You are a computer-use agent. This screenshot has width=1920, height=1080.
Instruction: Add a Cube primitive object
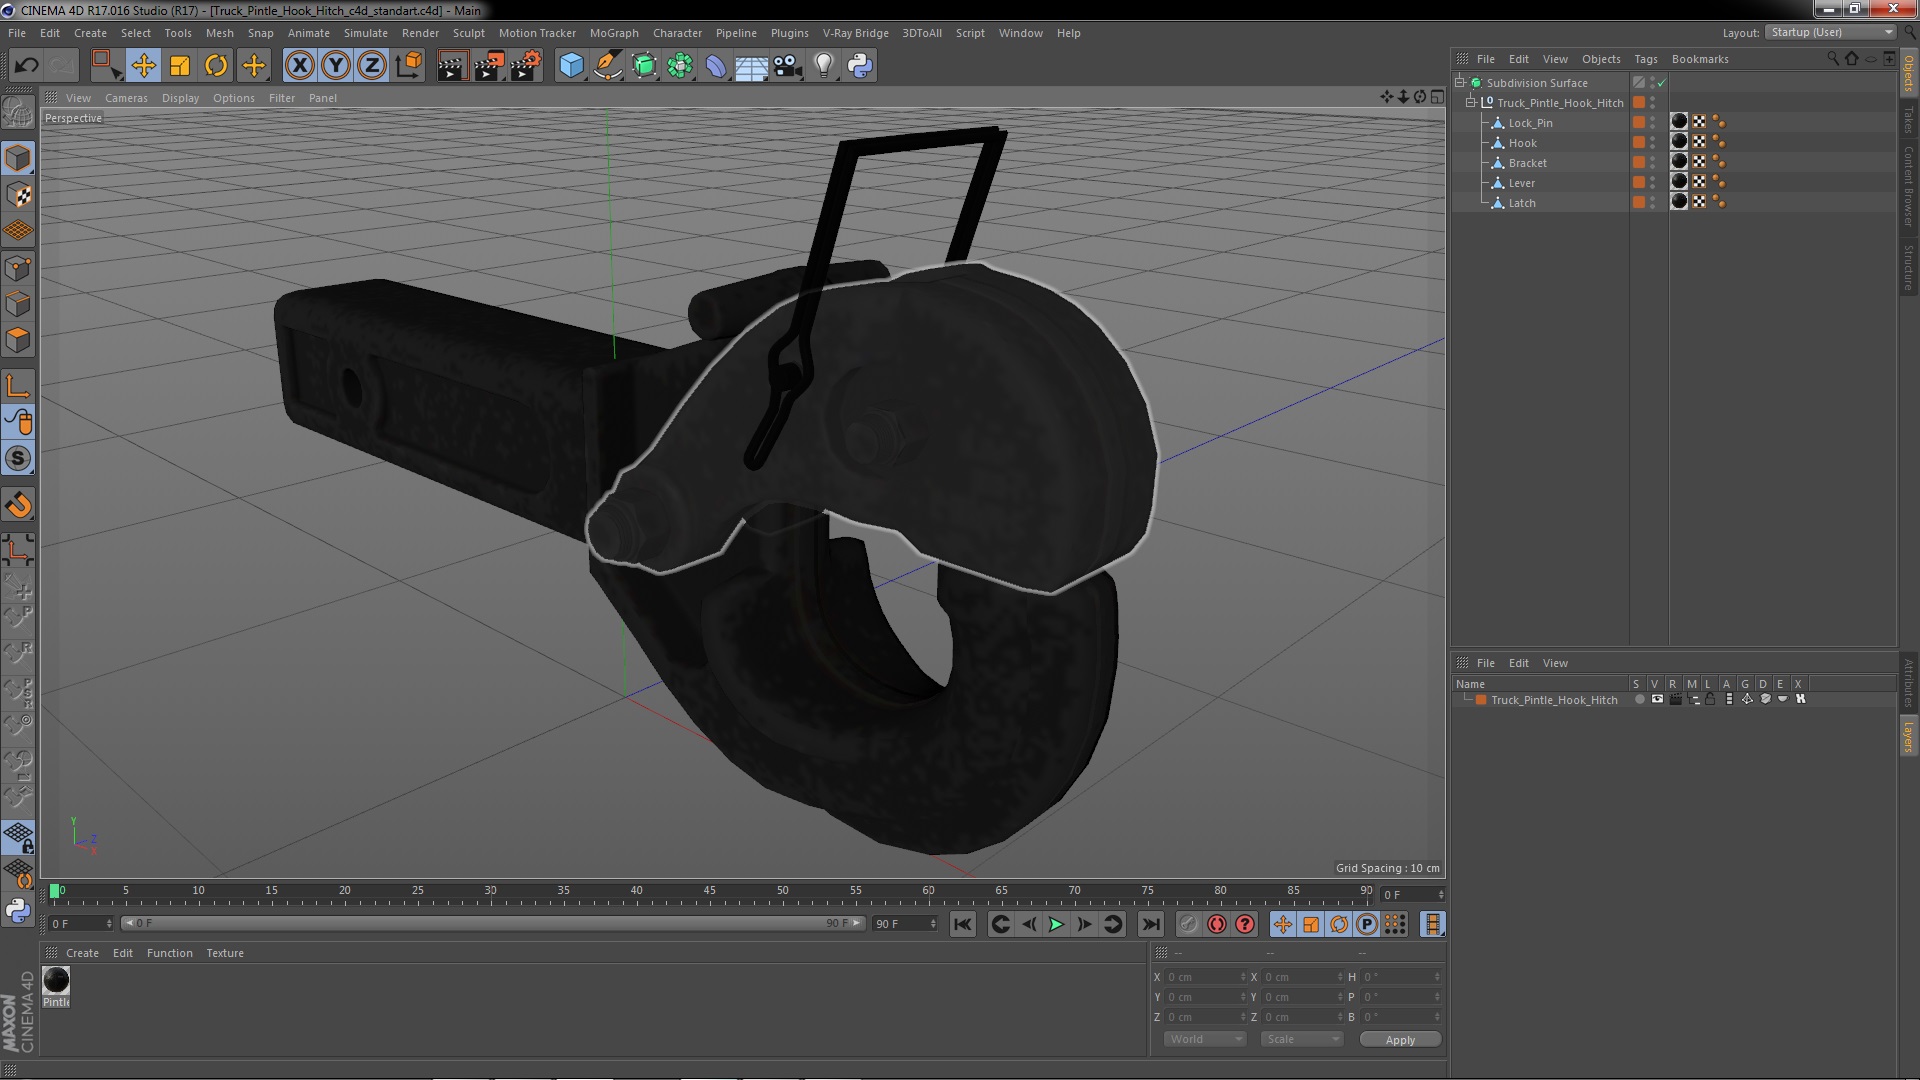click(571, 66)
